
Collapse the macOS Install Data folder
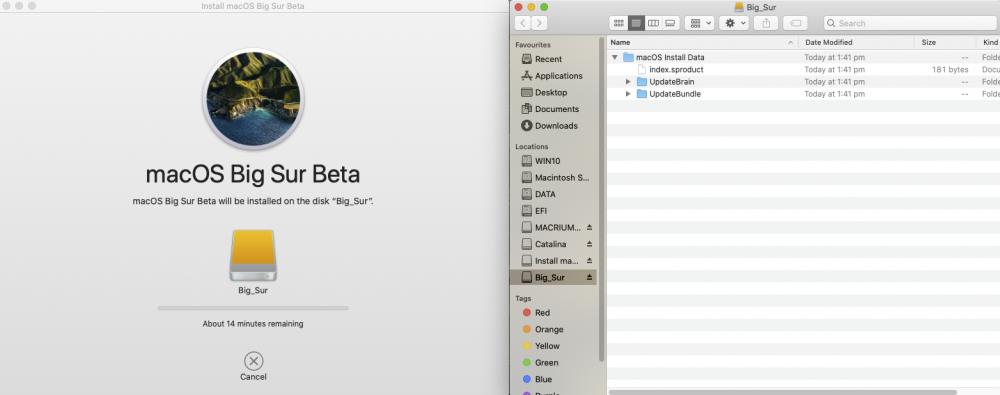click(x=615, y=57)
